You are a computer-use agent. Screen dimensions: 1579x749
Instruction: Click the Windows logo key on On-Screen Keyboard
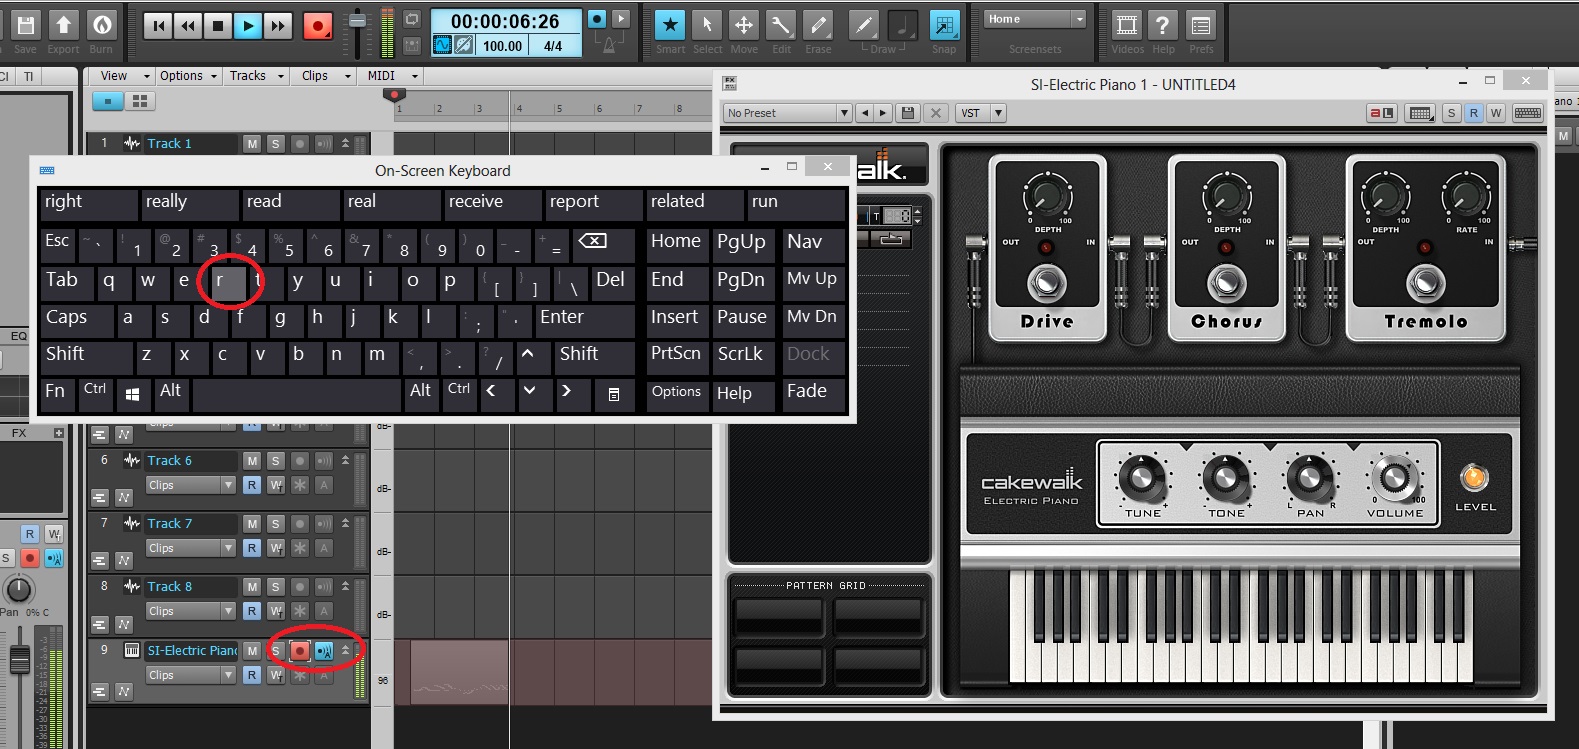tap(132, 393)
